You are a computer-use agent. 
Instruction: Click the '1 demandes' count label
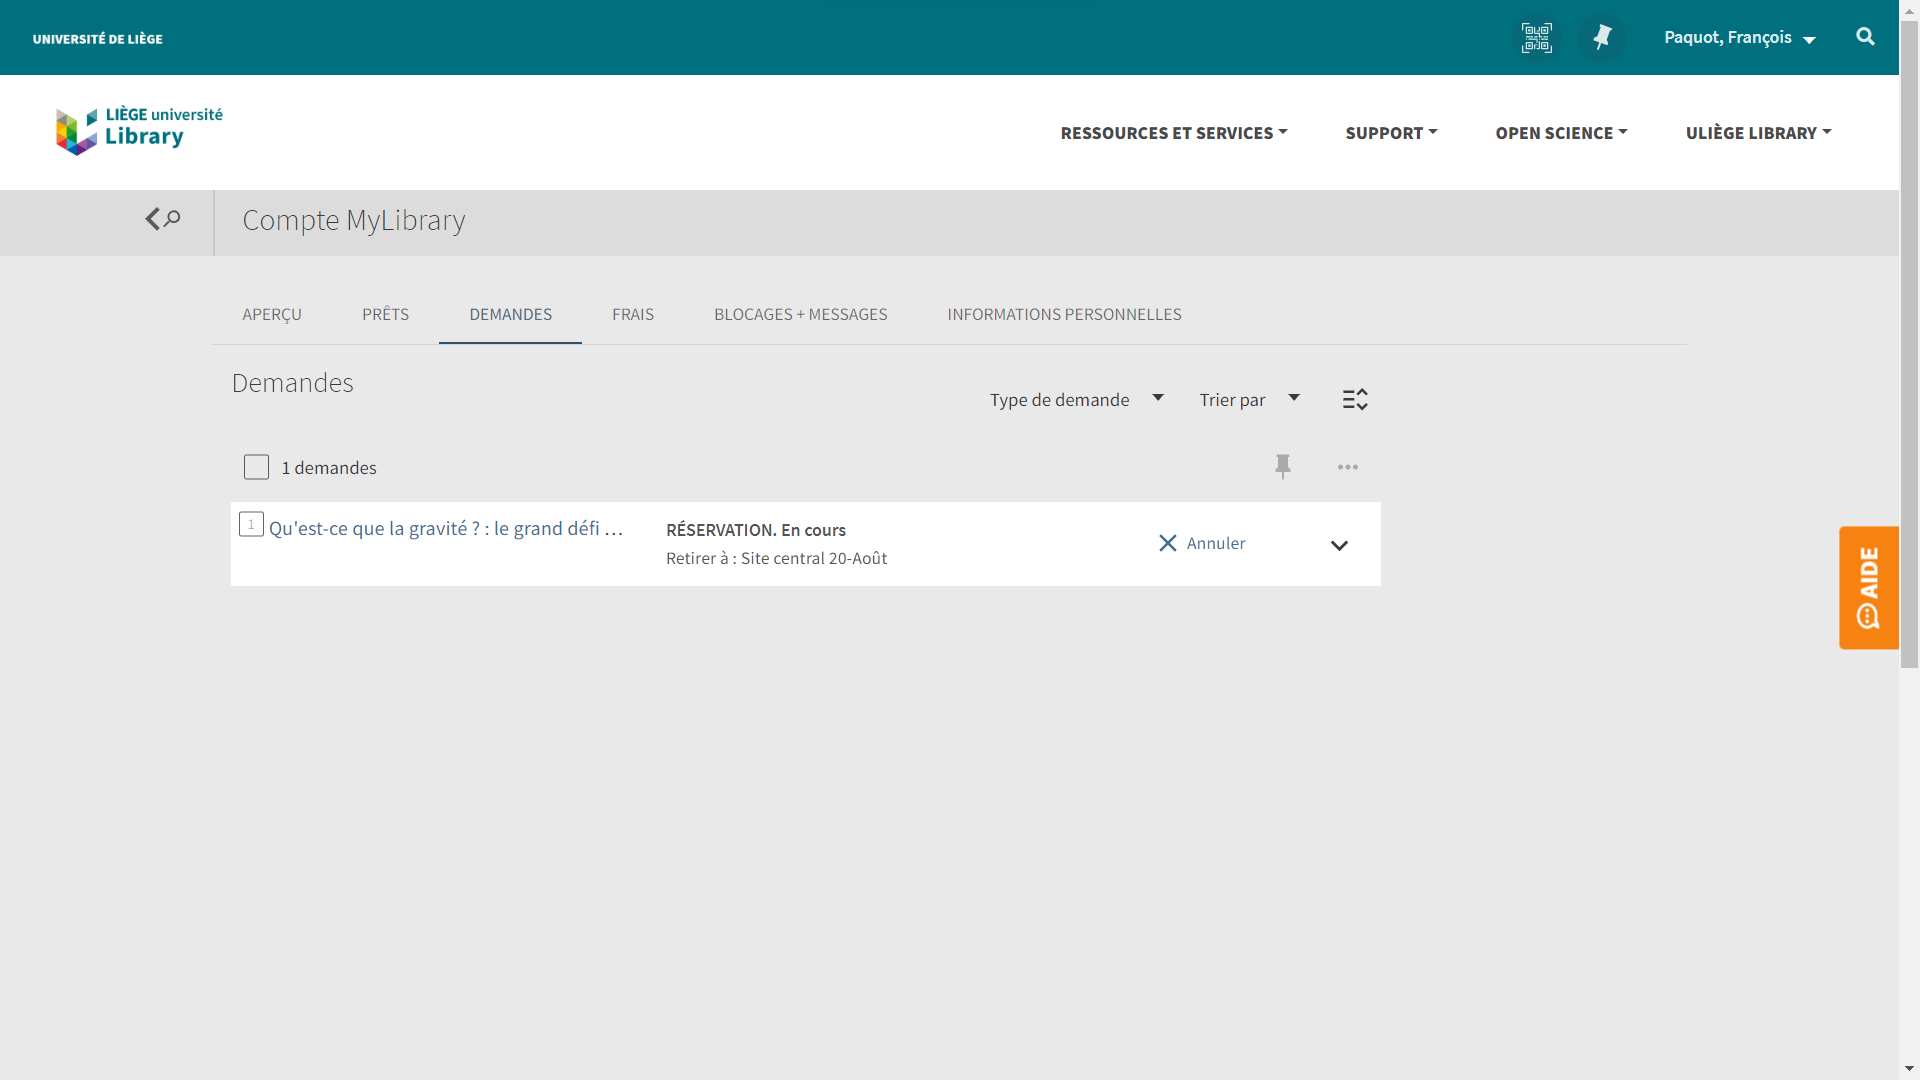tap(329, 468)
